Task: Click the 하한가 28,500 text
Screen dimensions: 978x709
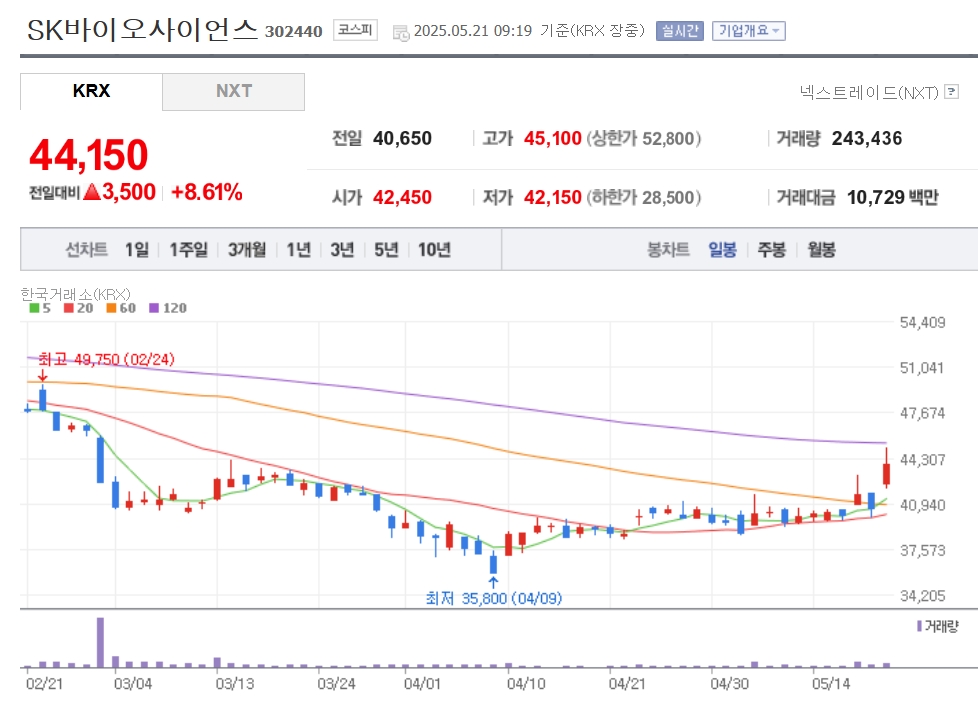Action: [644, 197]
